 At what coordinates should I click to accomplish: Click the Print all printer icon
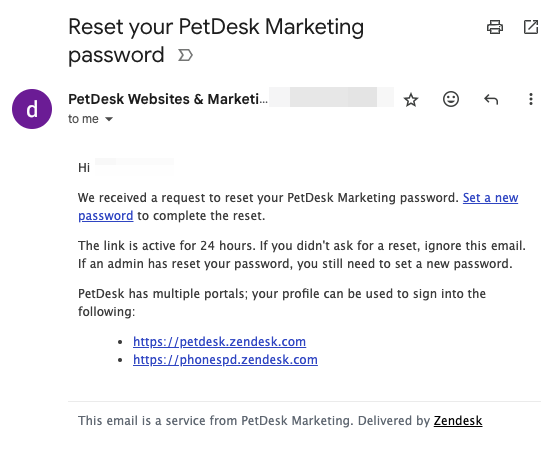[x=495, y=27]
